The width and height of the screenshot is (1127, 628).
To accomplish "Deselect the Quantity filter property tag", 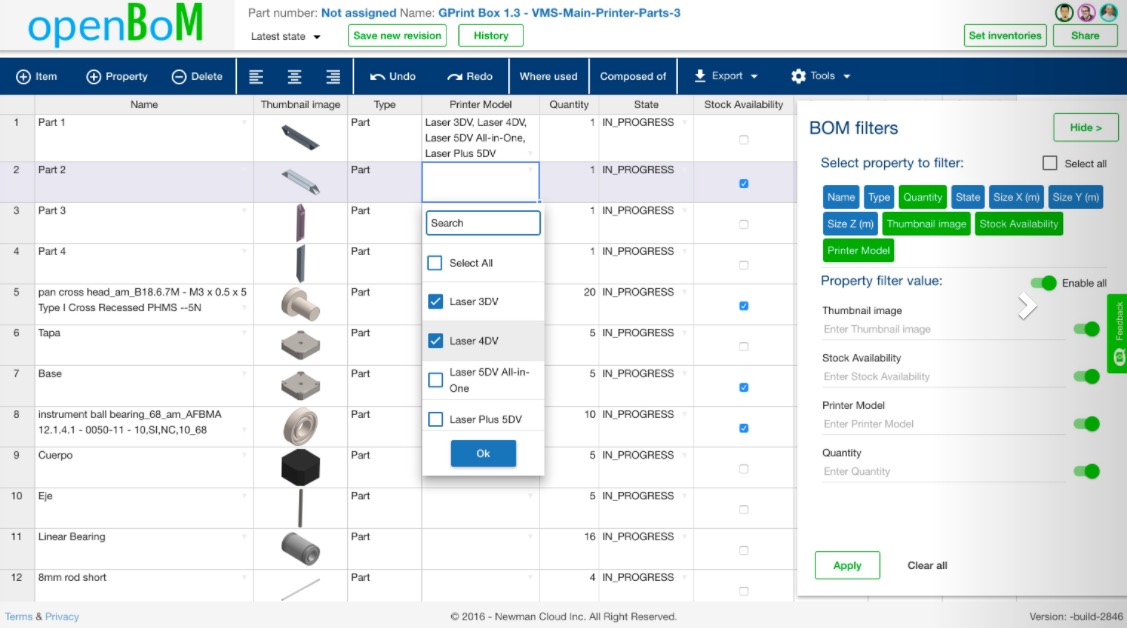I will tap(922, 197).
